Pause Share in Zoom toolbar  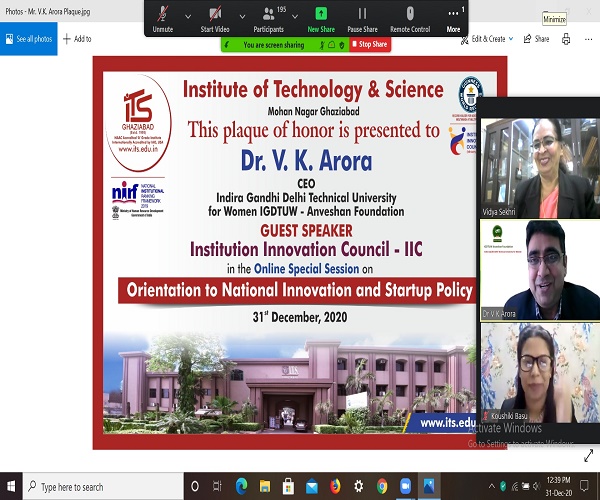[x=362, y=19]
